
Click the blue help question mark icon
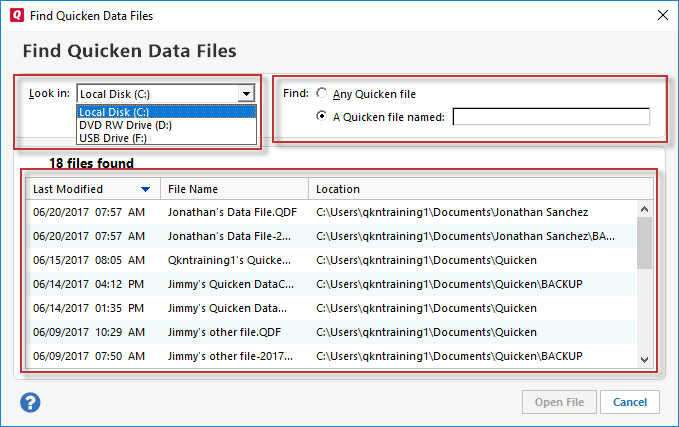click(x=30, y=402)
